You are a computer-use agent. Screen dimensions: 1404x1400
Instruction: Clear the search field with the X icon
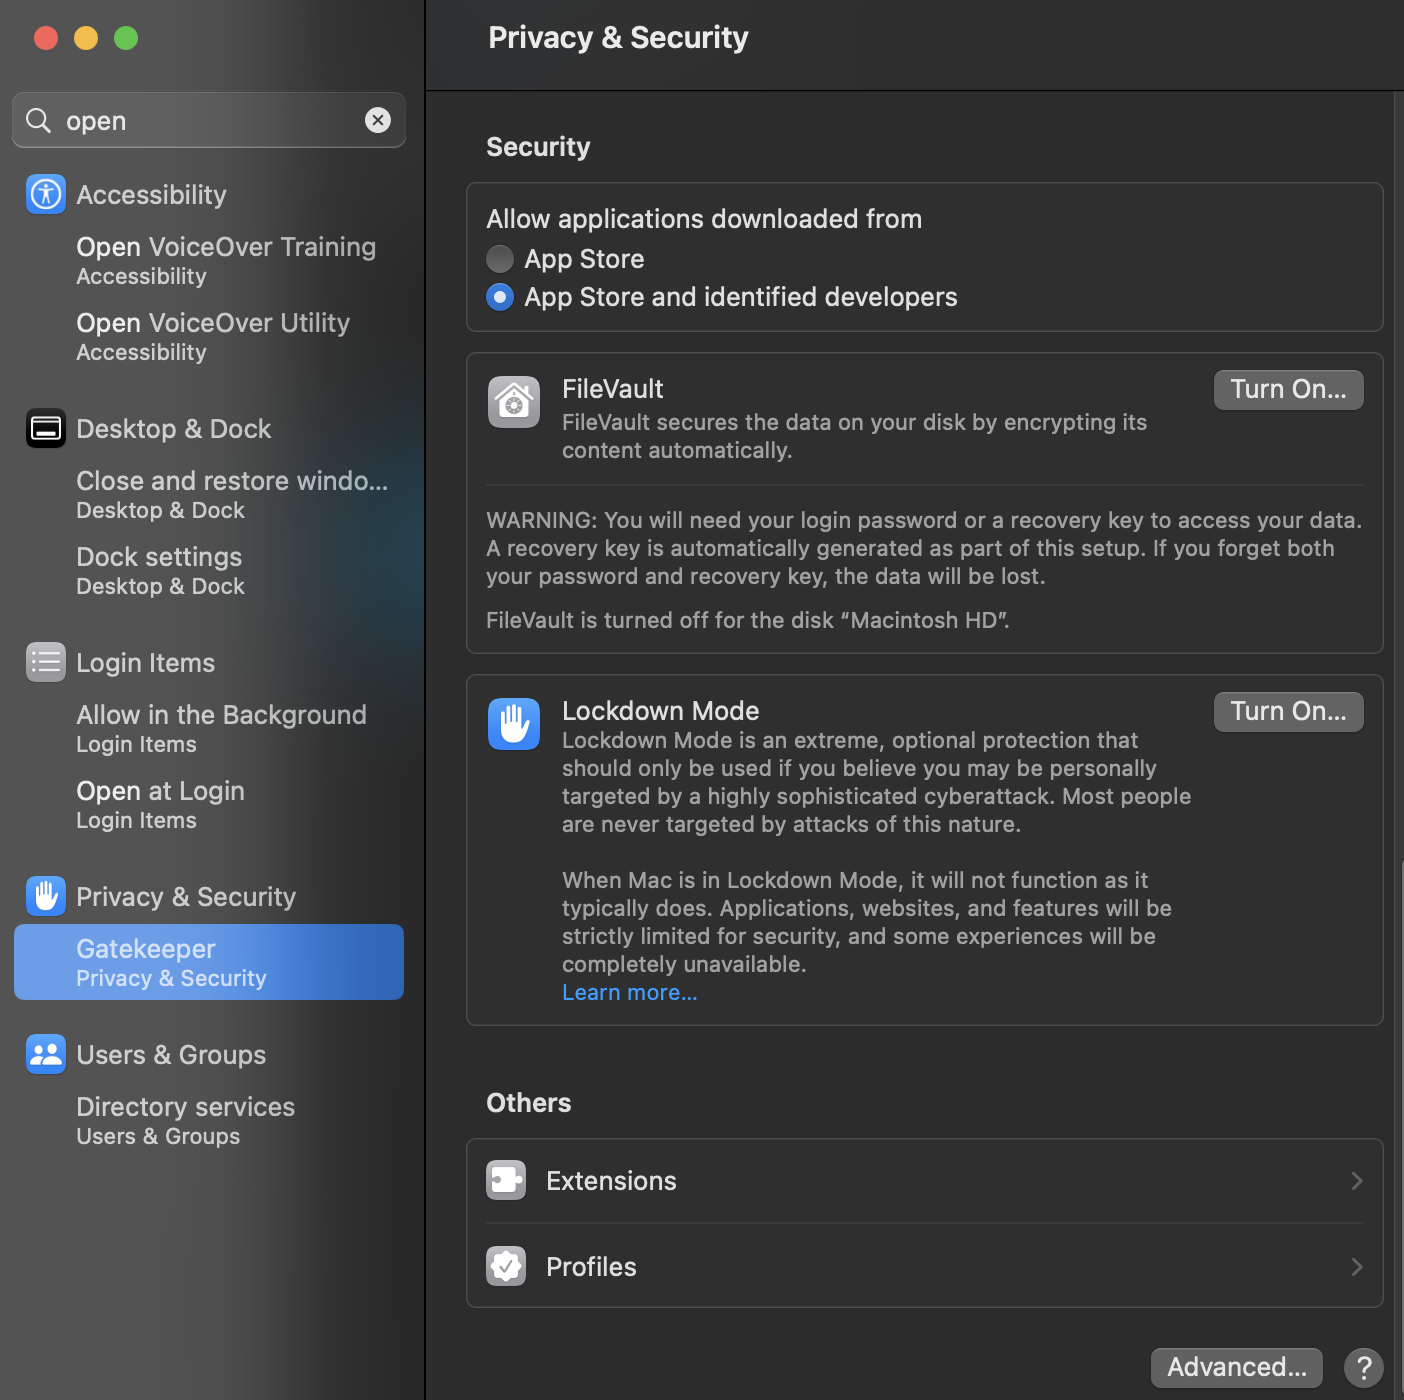[378, 120]
